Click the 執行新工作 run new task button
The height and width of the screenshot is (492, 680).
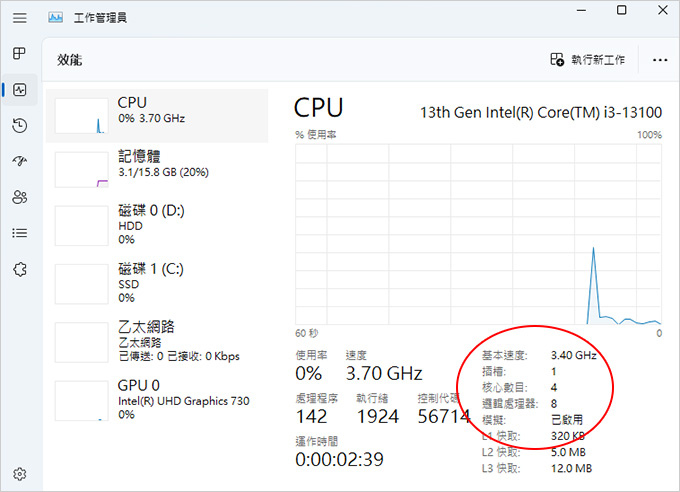click(x=588, y=59)
